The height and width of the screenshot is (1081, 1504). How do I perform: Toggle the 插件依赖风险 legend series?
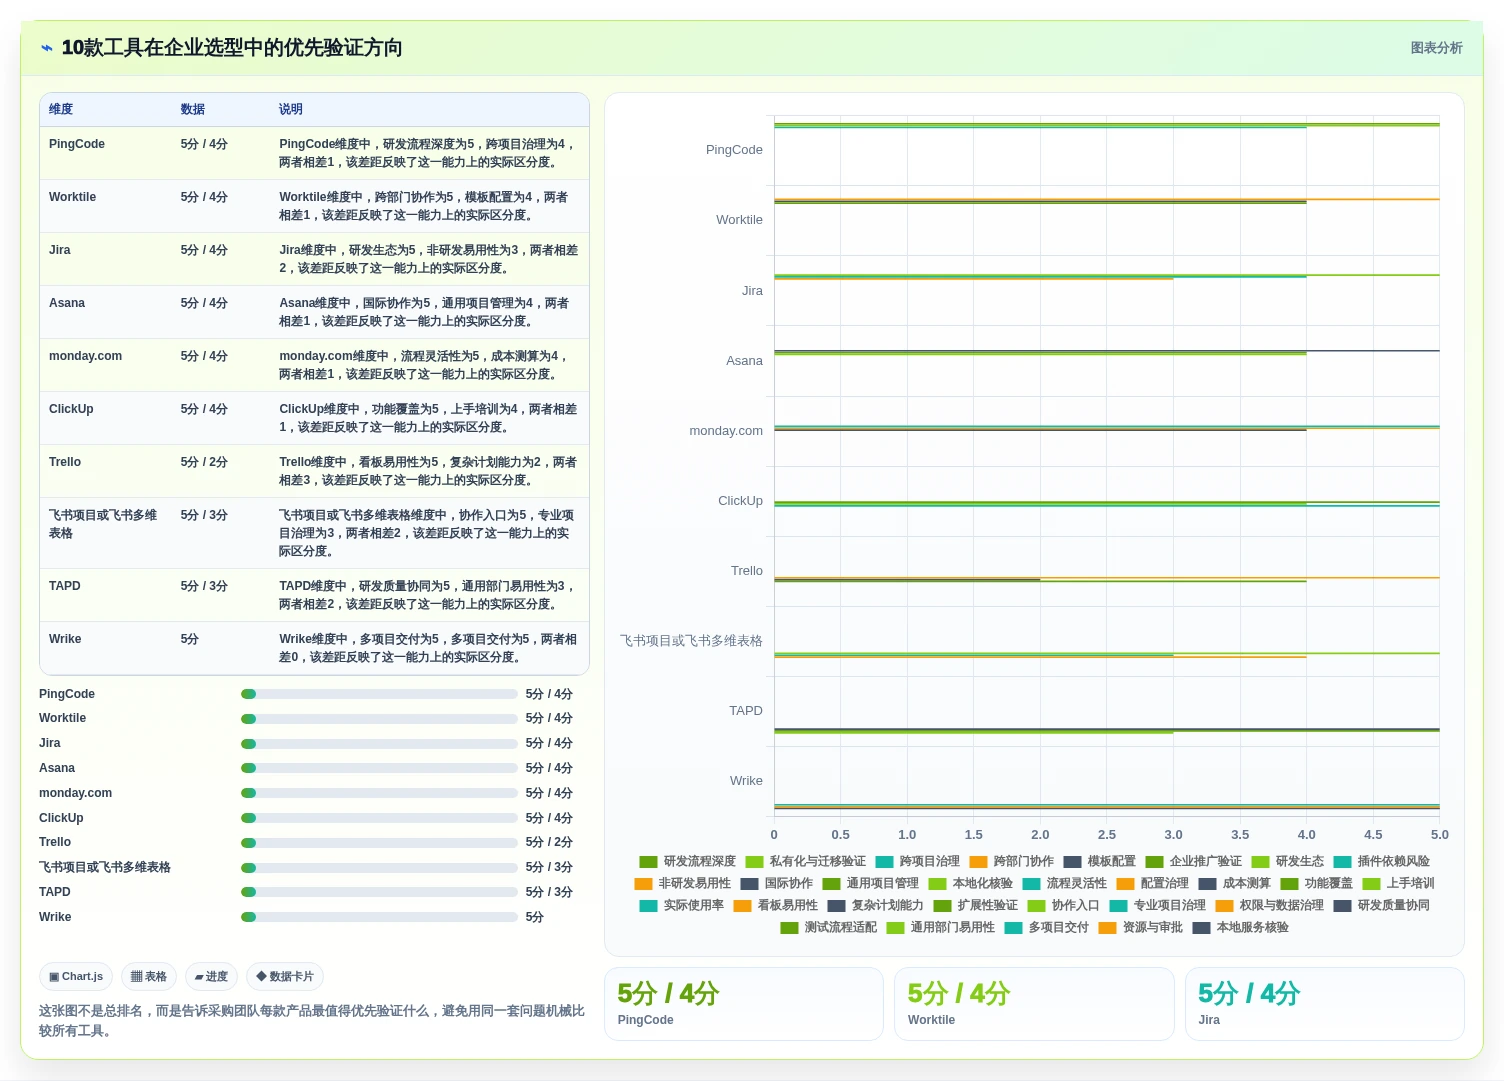click(1382, 861)
